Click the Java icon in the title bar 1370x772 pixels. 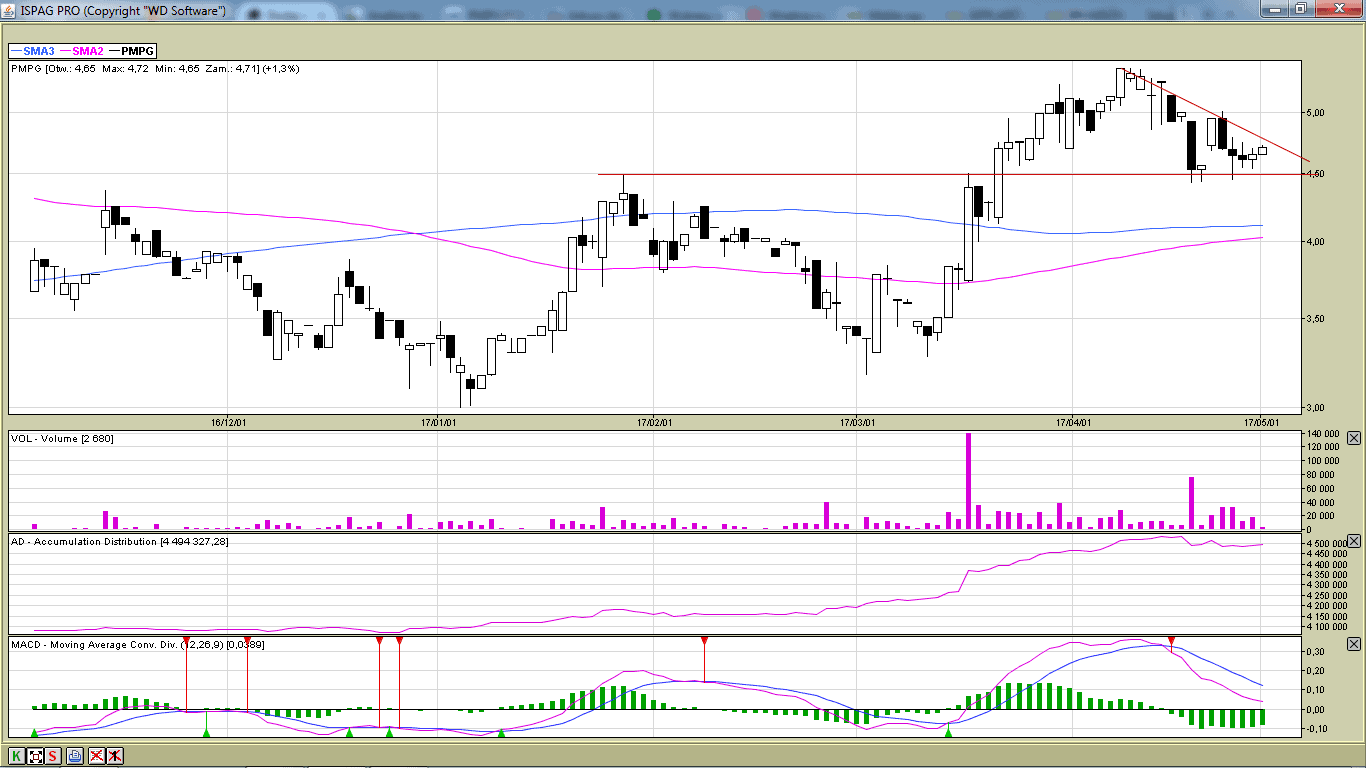(9, 10)
